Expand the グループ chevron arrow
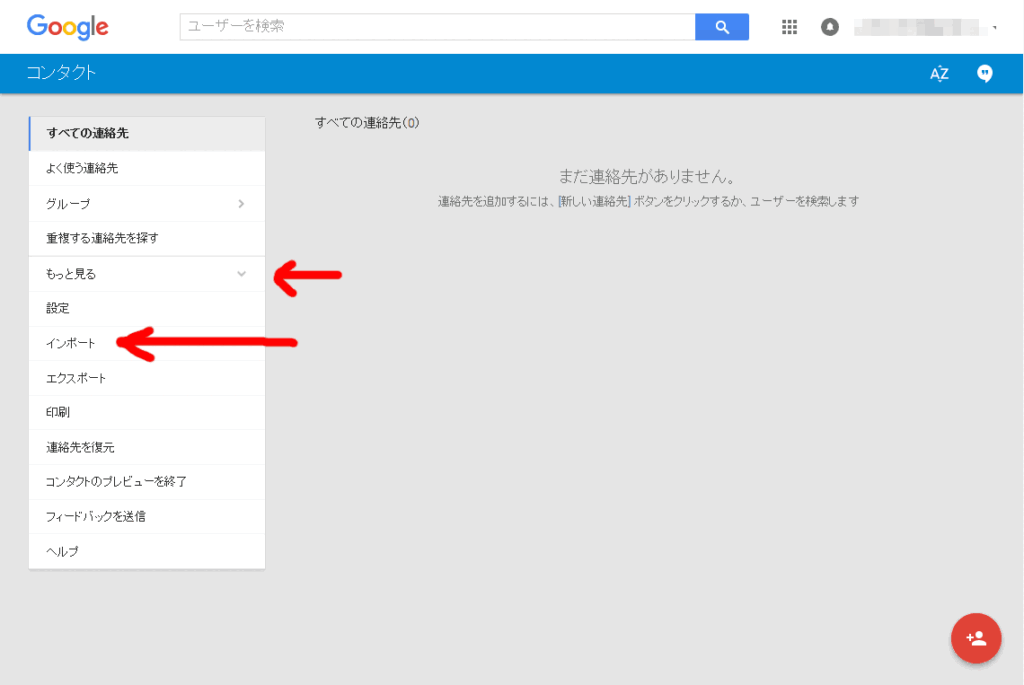 [x=241, y=204]
